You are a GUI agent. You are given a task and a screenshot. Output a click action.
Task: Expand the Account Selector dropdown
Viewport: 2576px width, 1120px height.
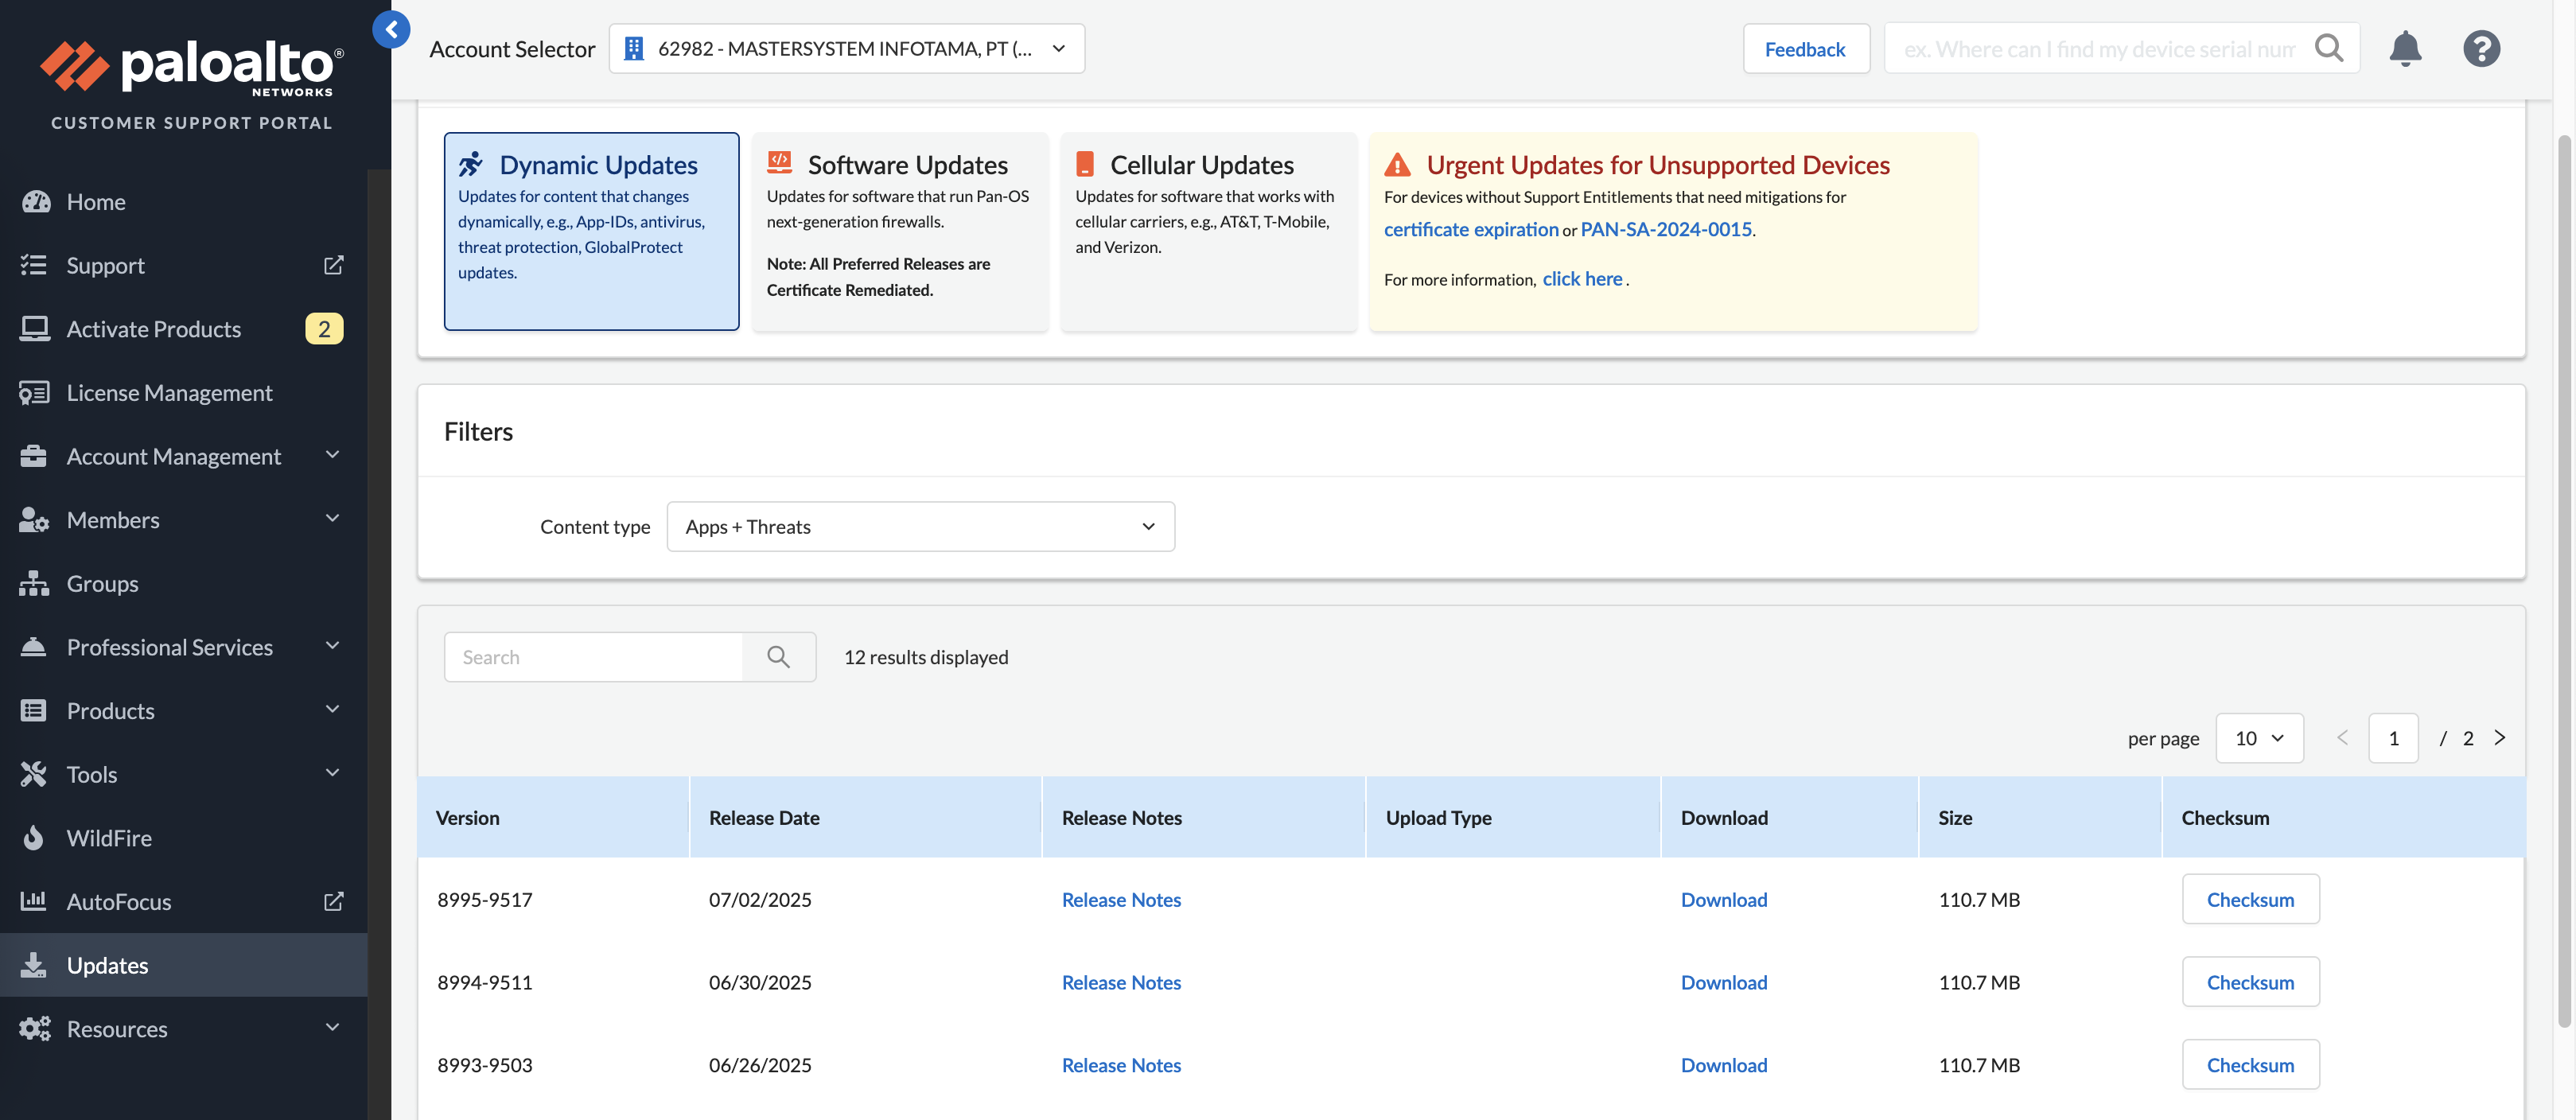click(x=846, y=49)
